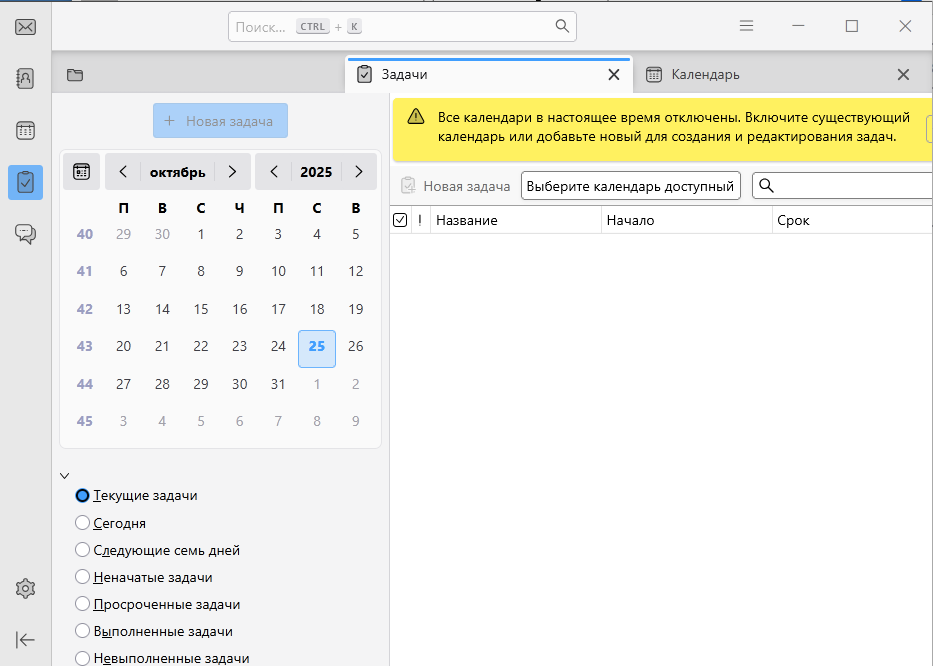Open the hamburger application menu
This screenshot has height=666, width=933.
(746, 27)
